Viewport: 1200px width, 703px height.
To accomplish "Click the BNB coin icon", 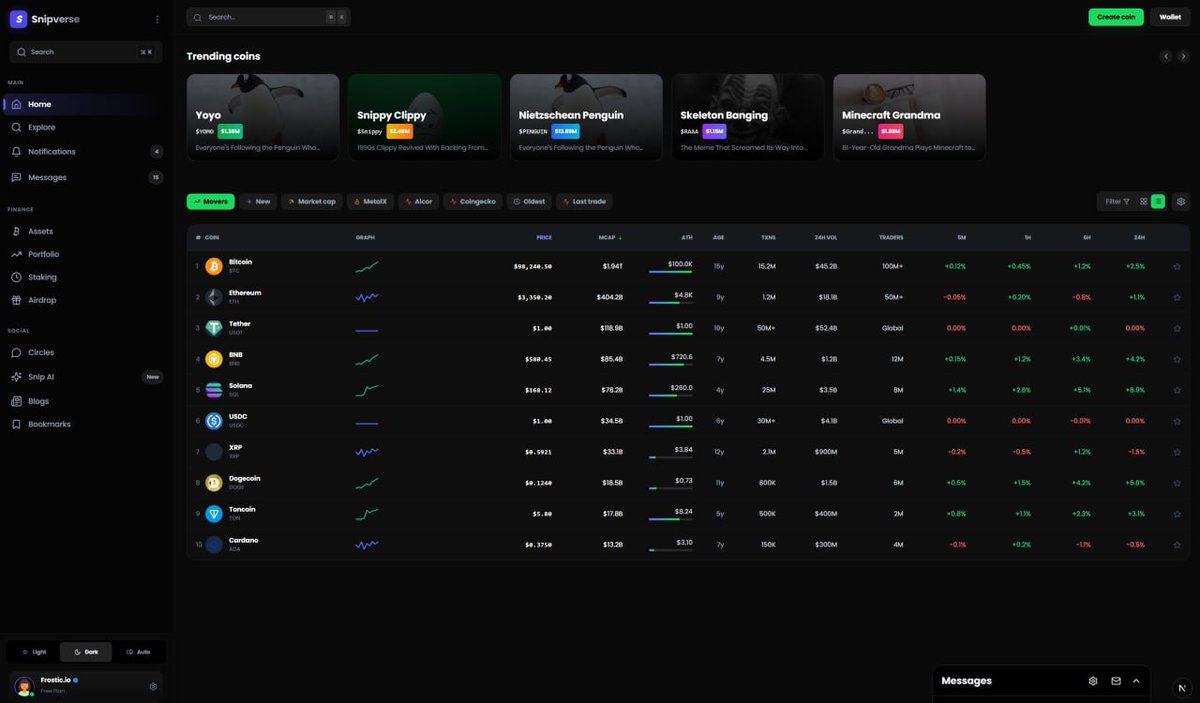I will [214, 359].
